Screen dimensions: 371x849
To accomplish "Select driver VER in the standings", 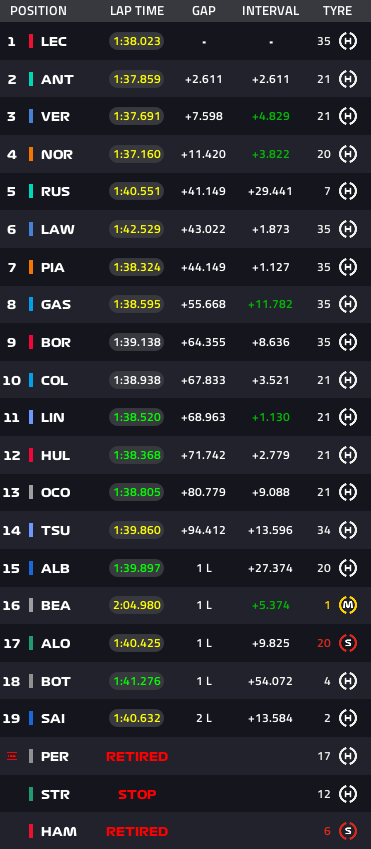I will tap(55, 116).
